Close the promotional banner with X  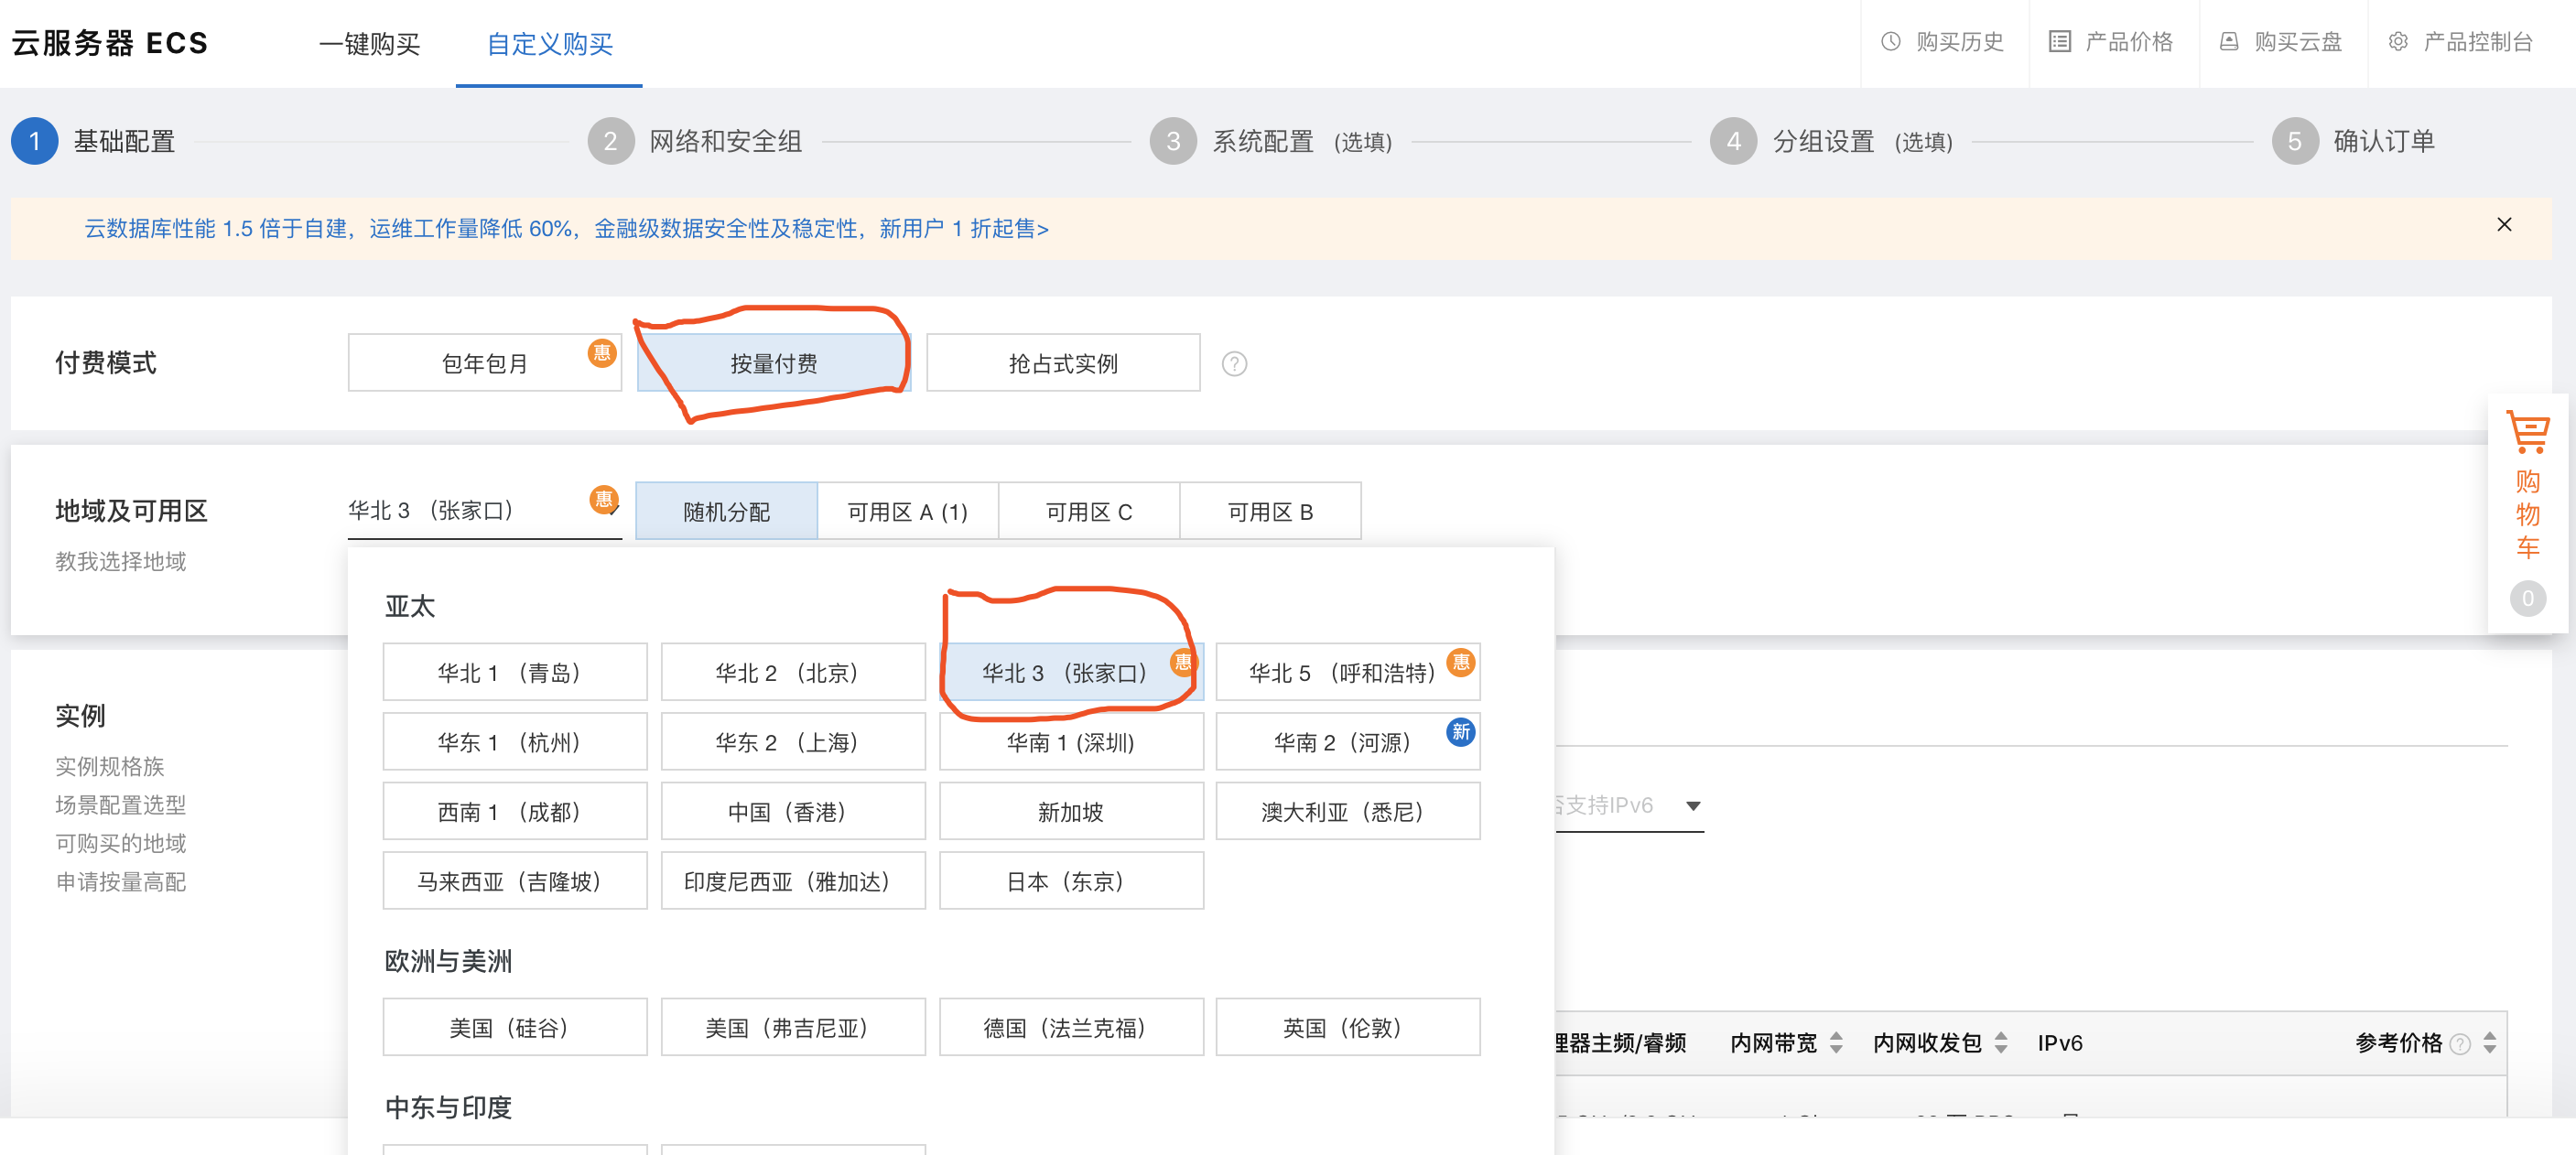tap(2503, 225)
